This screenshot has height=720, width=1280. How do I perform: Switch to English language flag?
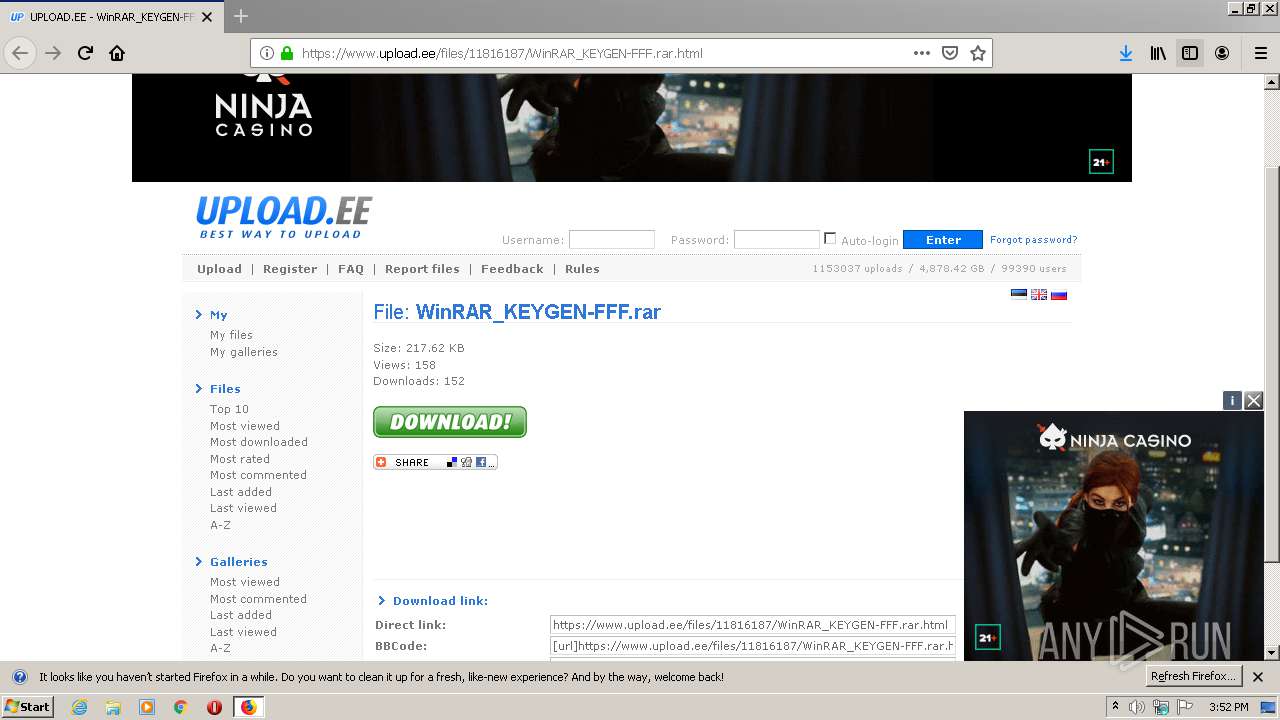click(x=1039, y=294)
